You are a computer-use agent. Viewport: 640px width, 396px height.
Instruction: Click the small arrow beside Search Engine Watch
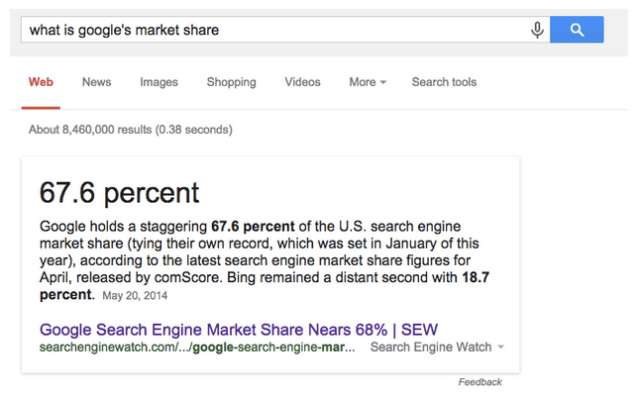501,347
